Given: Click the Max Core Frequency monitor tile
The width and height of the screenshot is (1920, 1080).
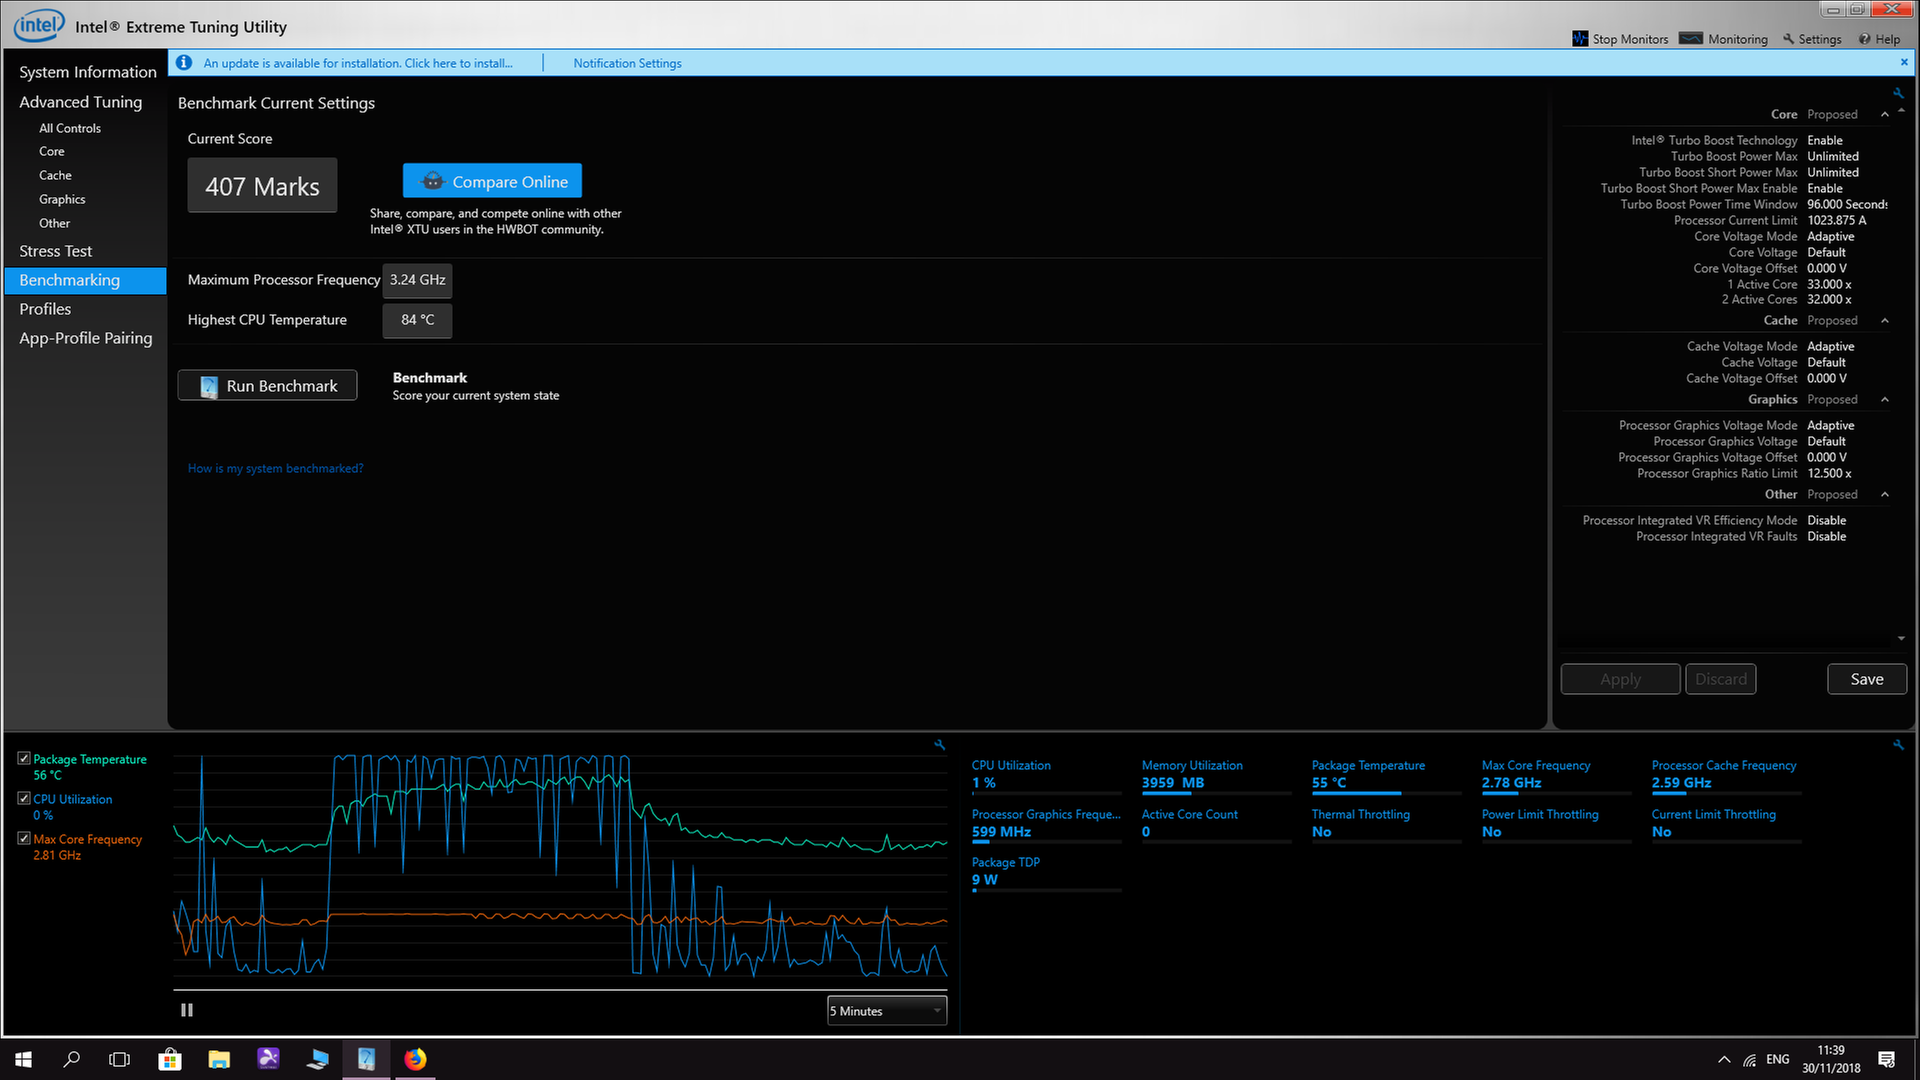Looking at the screenshot, I should point(1556,776).
